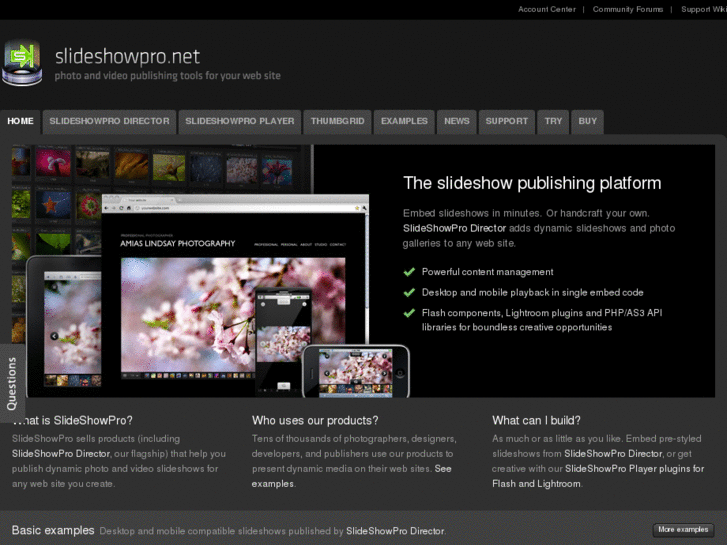Click SlideShowPro Director link under What can I build

613,454
